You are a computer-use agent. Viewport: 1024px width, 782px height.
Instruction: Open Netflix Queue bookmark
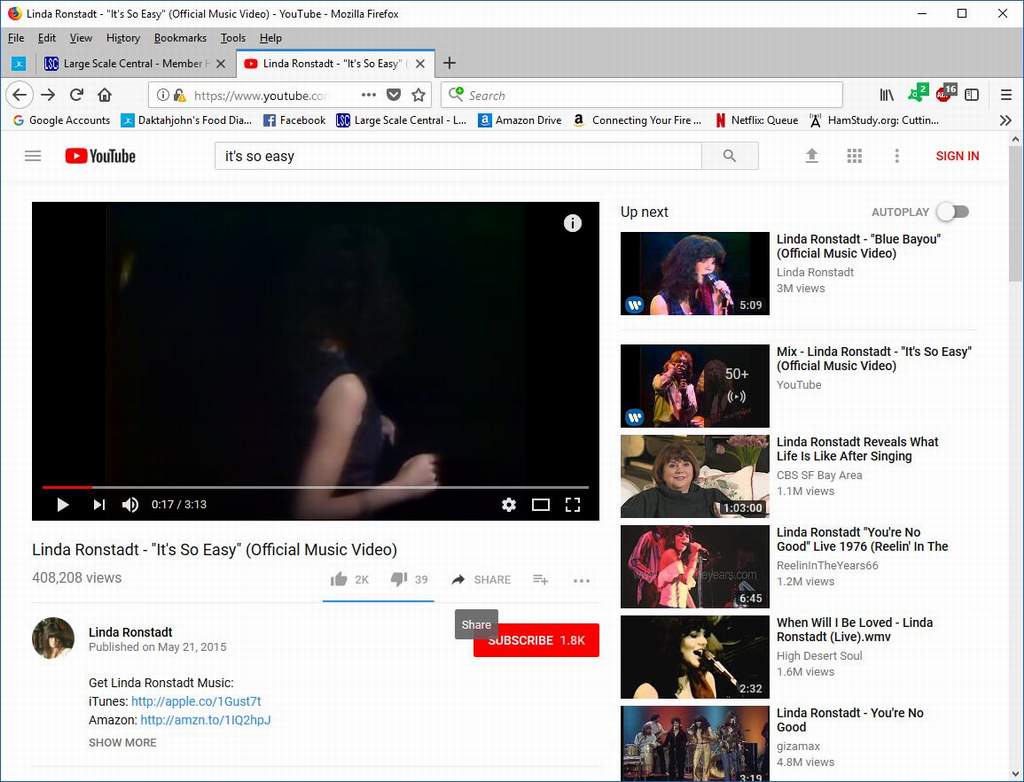(756, 120)
